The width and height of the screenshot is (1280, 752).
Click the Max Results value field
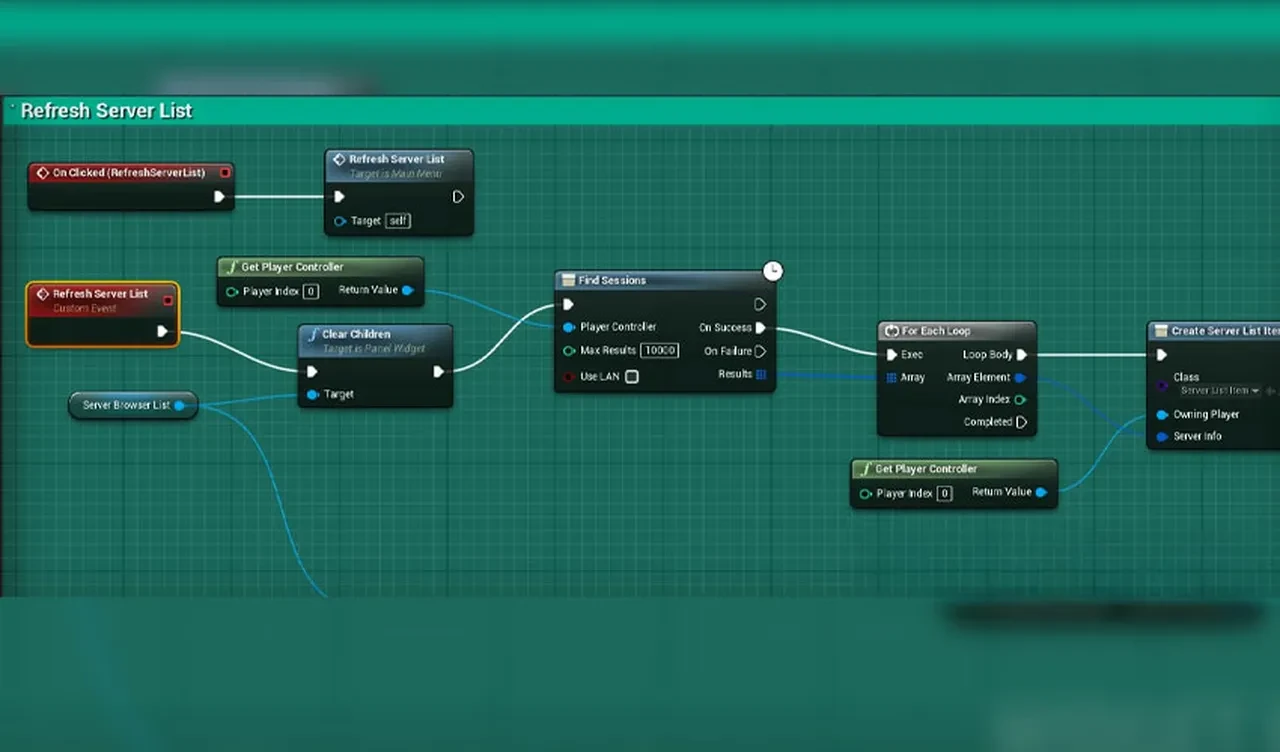(660, 351)
